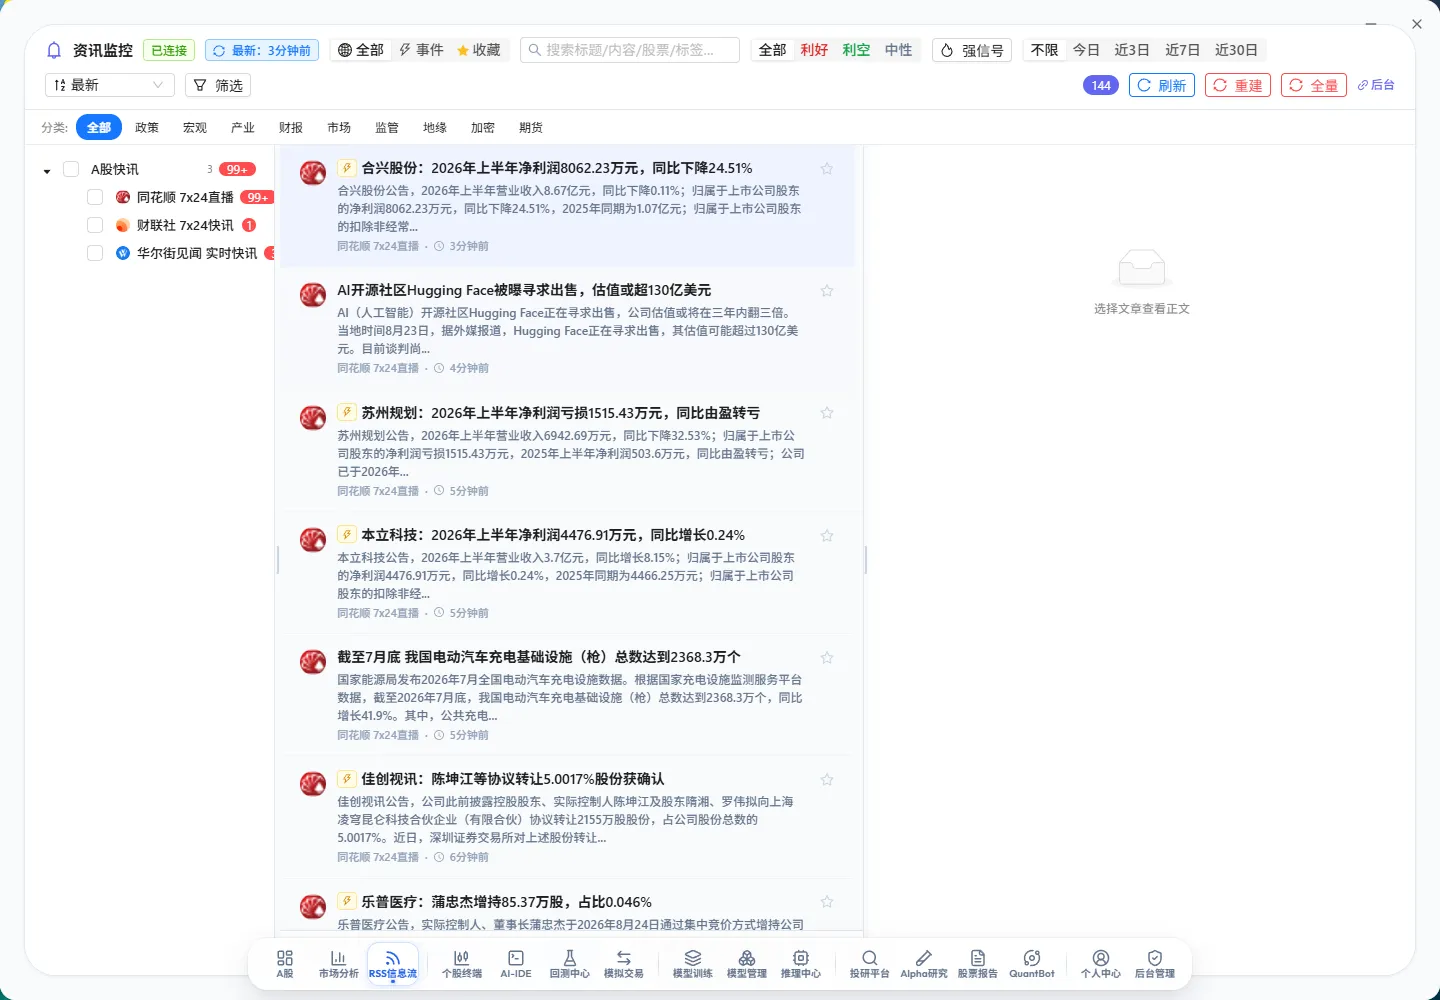Open the A股 module in the bottom dock

(285, 964)
